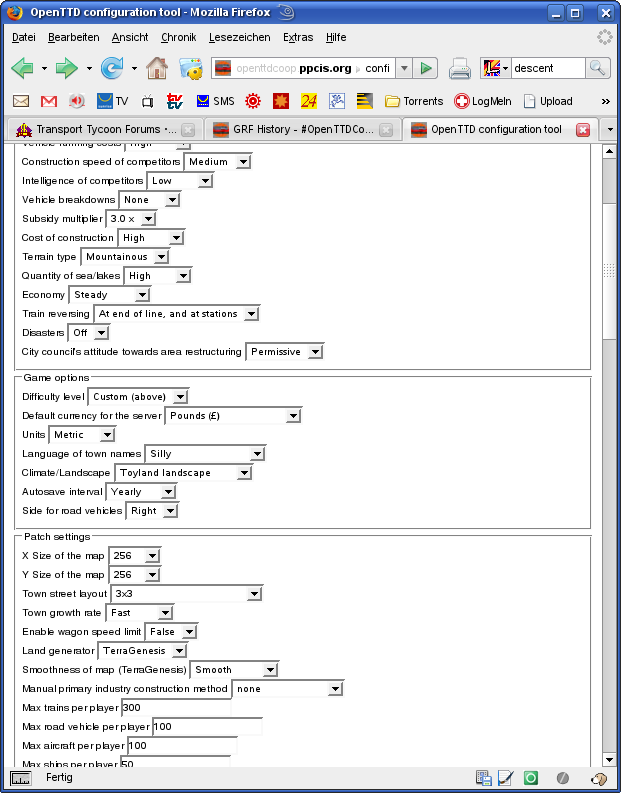This screenshot has width=621, height=793.
Task: Switch to Transport Tycoon Forums tab
Action: click(104, 130)
